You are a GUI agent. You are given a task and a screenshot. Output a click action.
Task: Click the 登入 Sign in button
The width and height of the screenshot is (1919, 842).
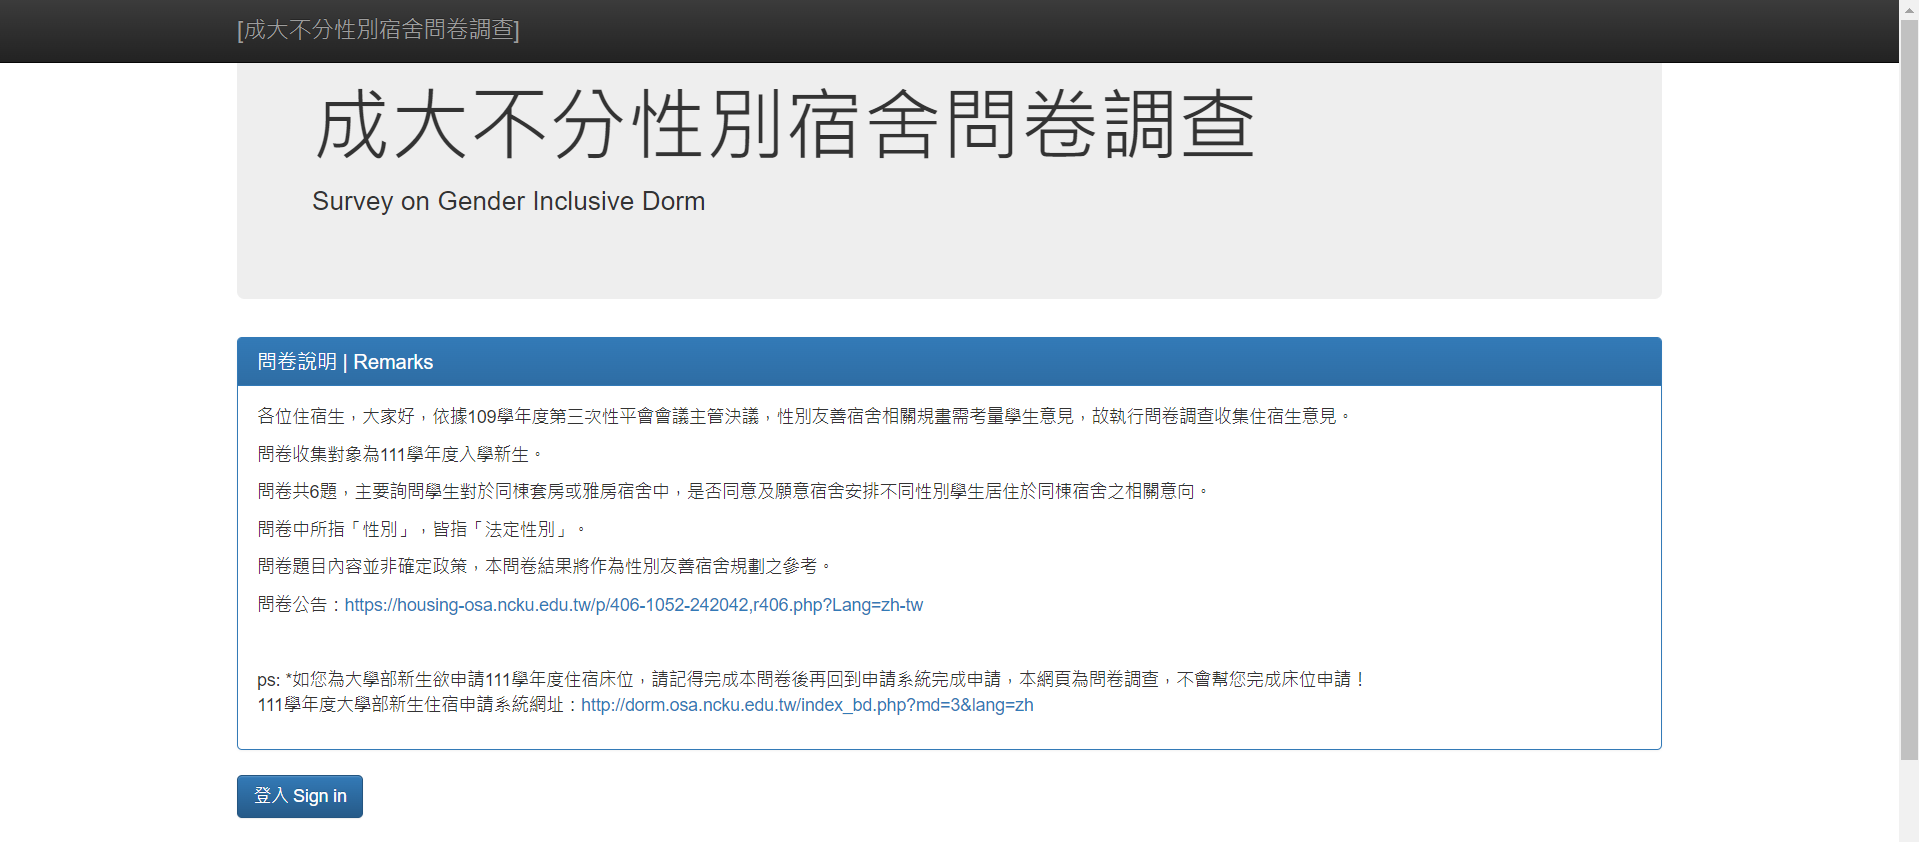(x=300, y=796)
